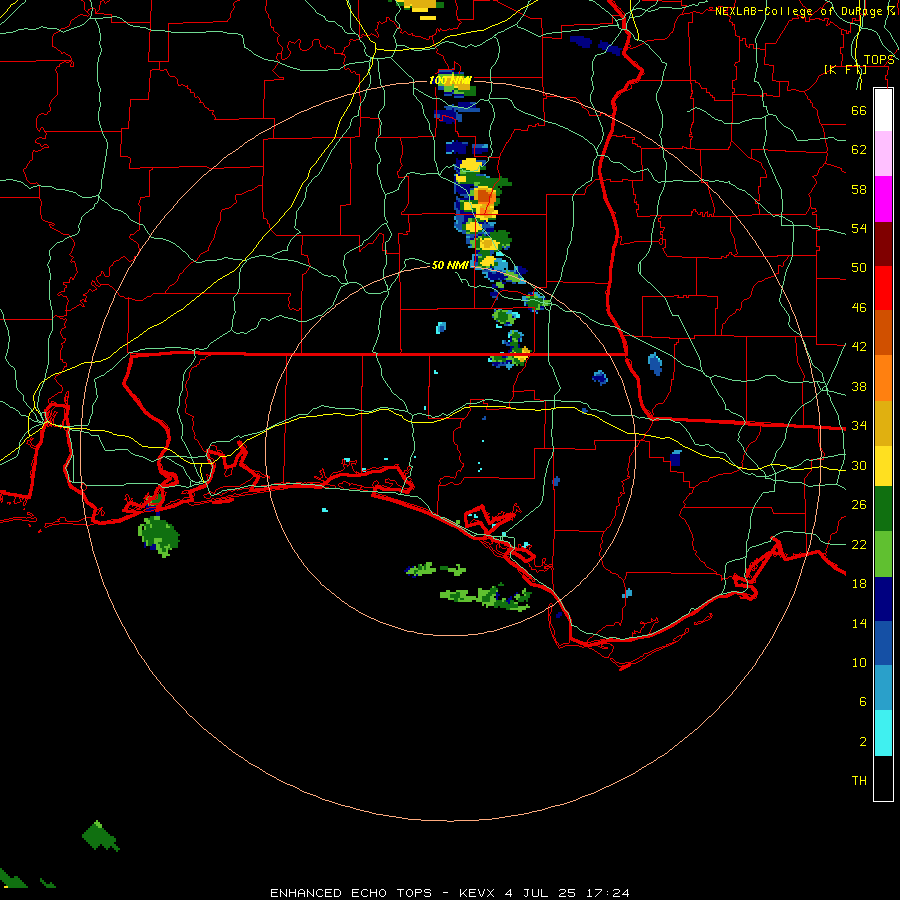Click the green echo blob offshore near Mobile Bay

coord(159,536)
